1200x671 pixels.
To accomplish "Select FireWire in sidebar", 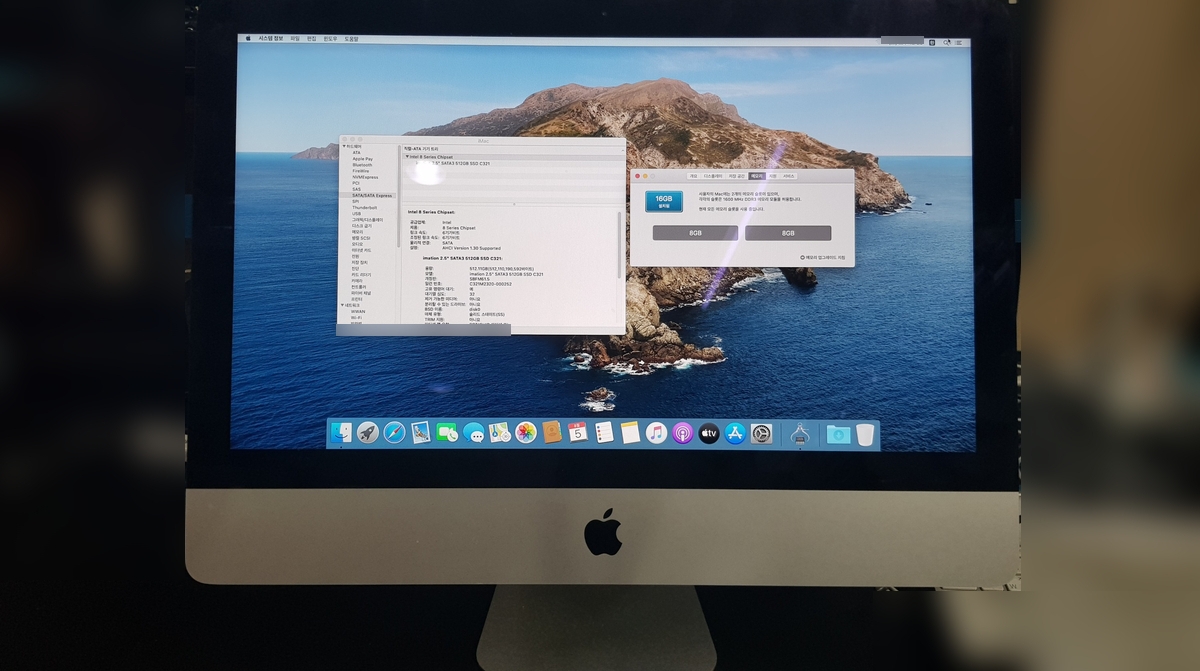I will (361, 171).
